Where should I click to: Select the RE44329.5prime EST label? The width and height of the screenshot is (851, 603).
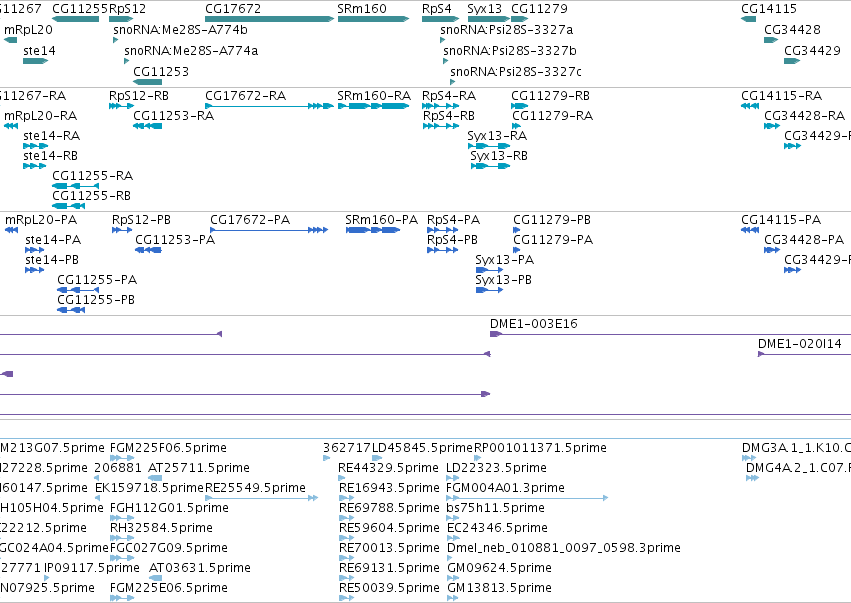point(389,468)
